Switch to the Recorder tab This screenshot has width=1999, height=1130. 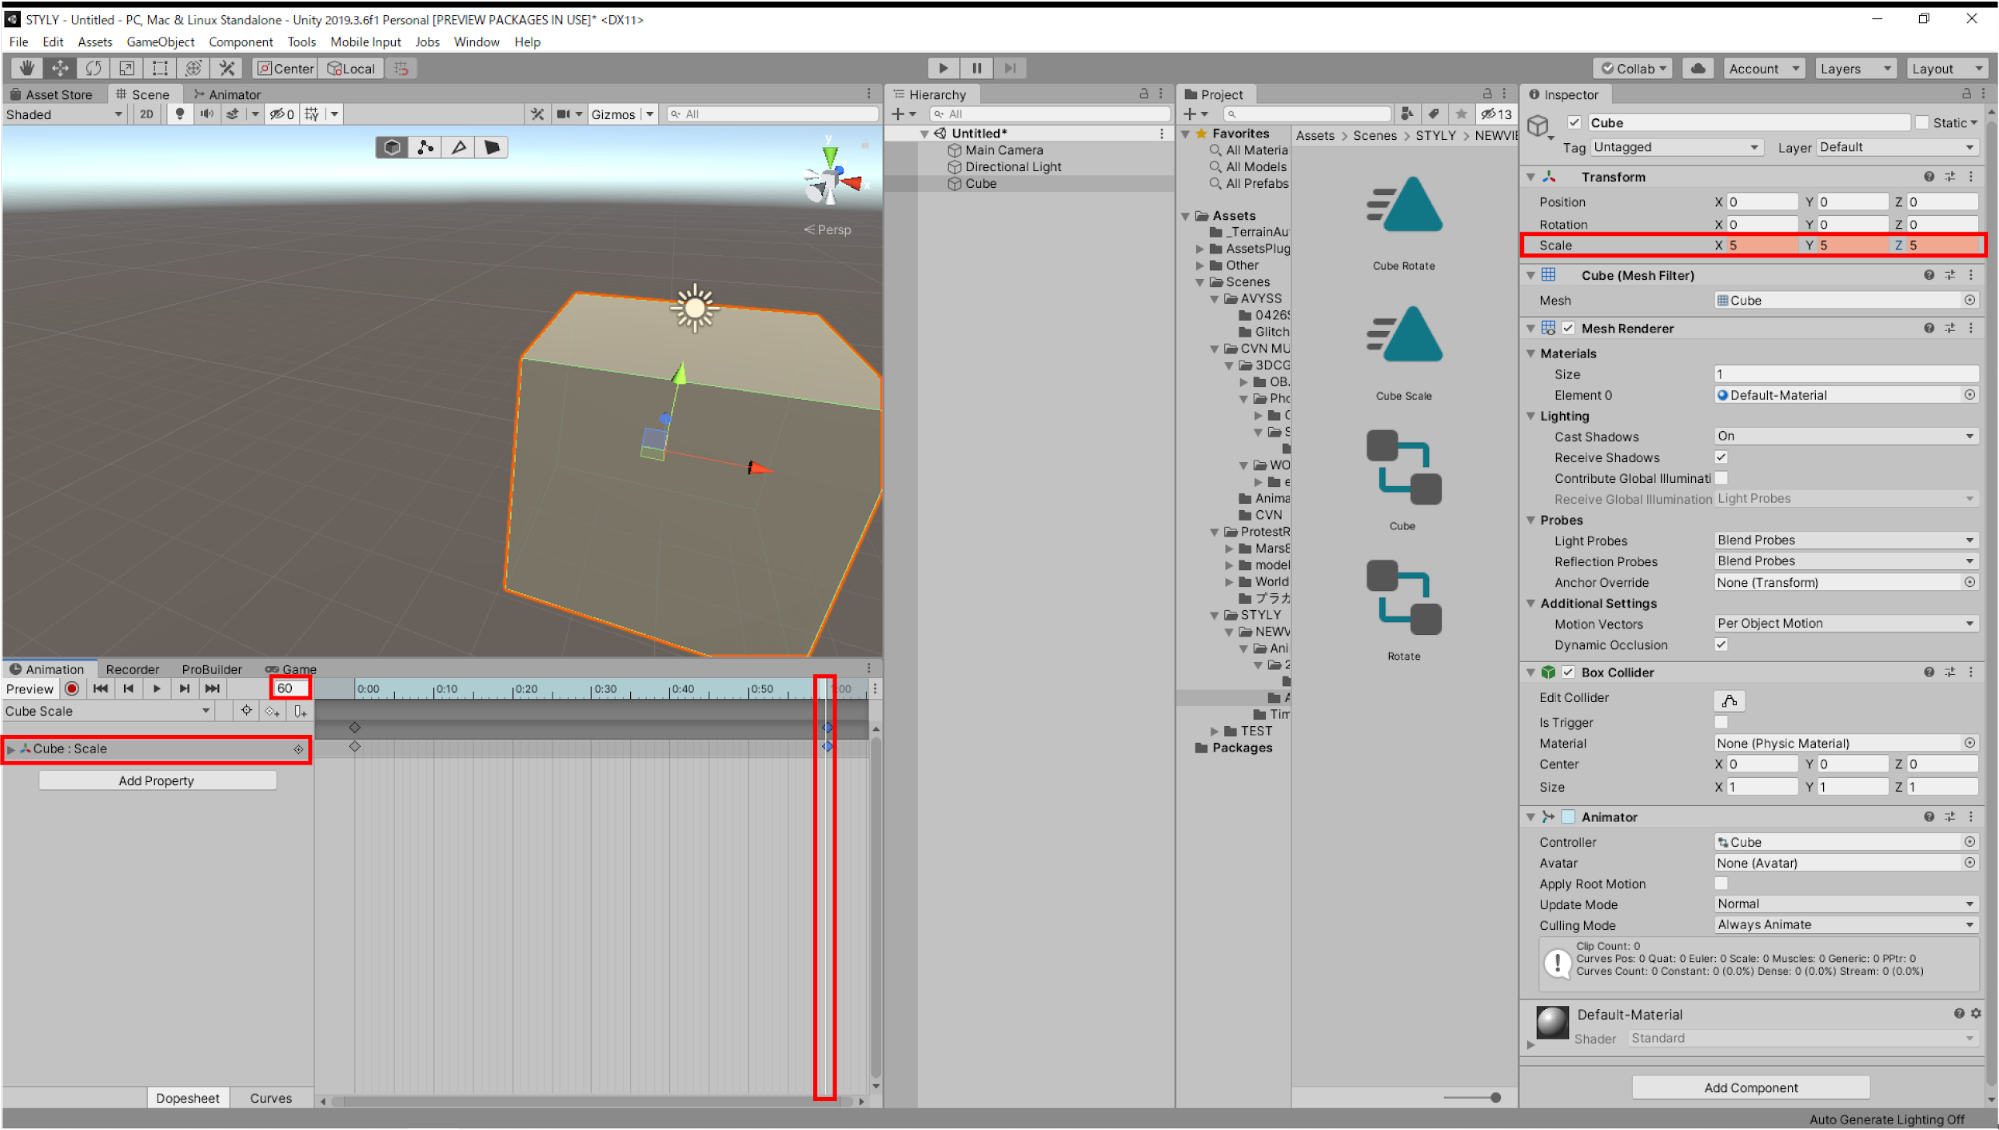tap(132, 669)
